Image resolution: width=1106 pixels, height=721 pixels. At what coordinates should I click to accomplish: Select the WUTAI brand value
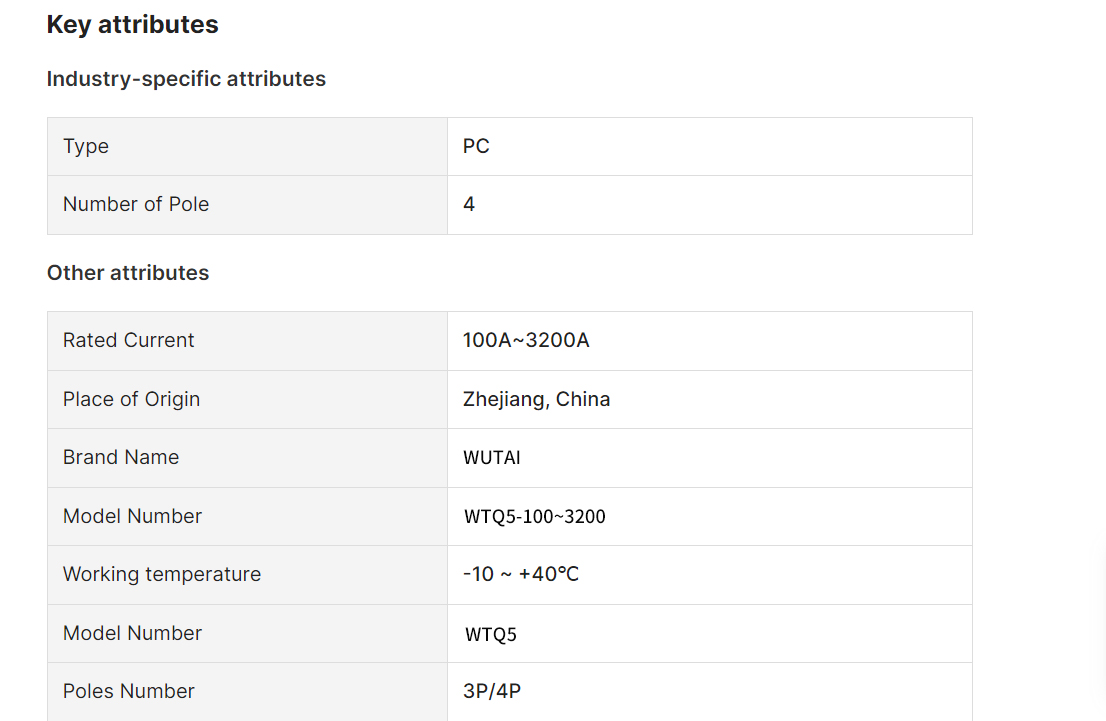(492, 458)
